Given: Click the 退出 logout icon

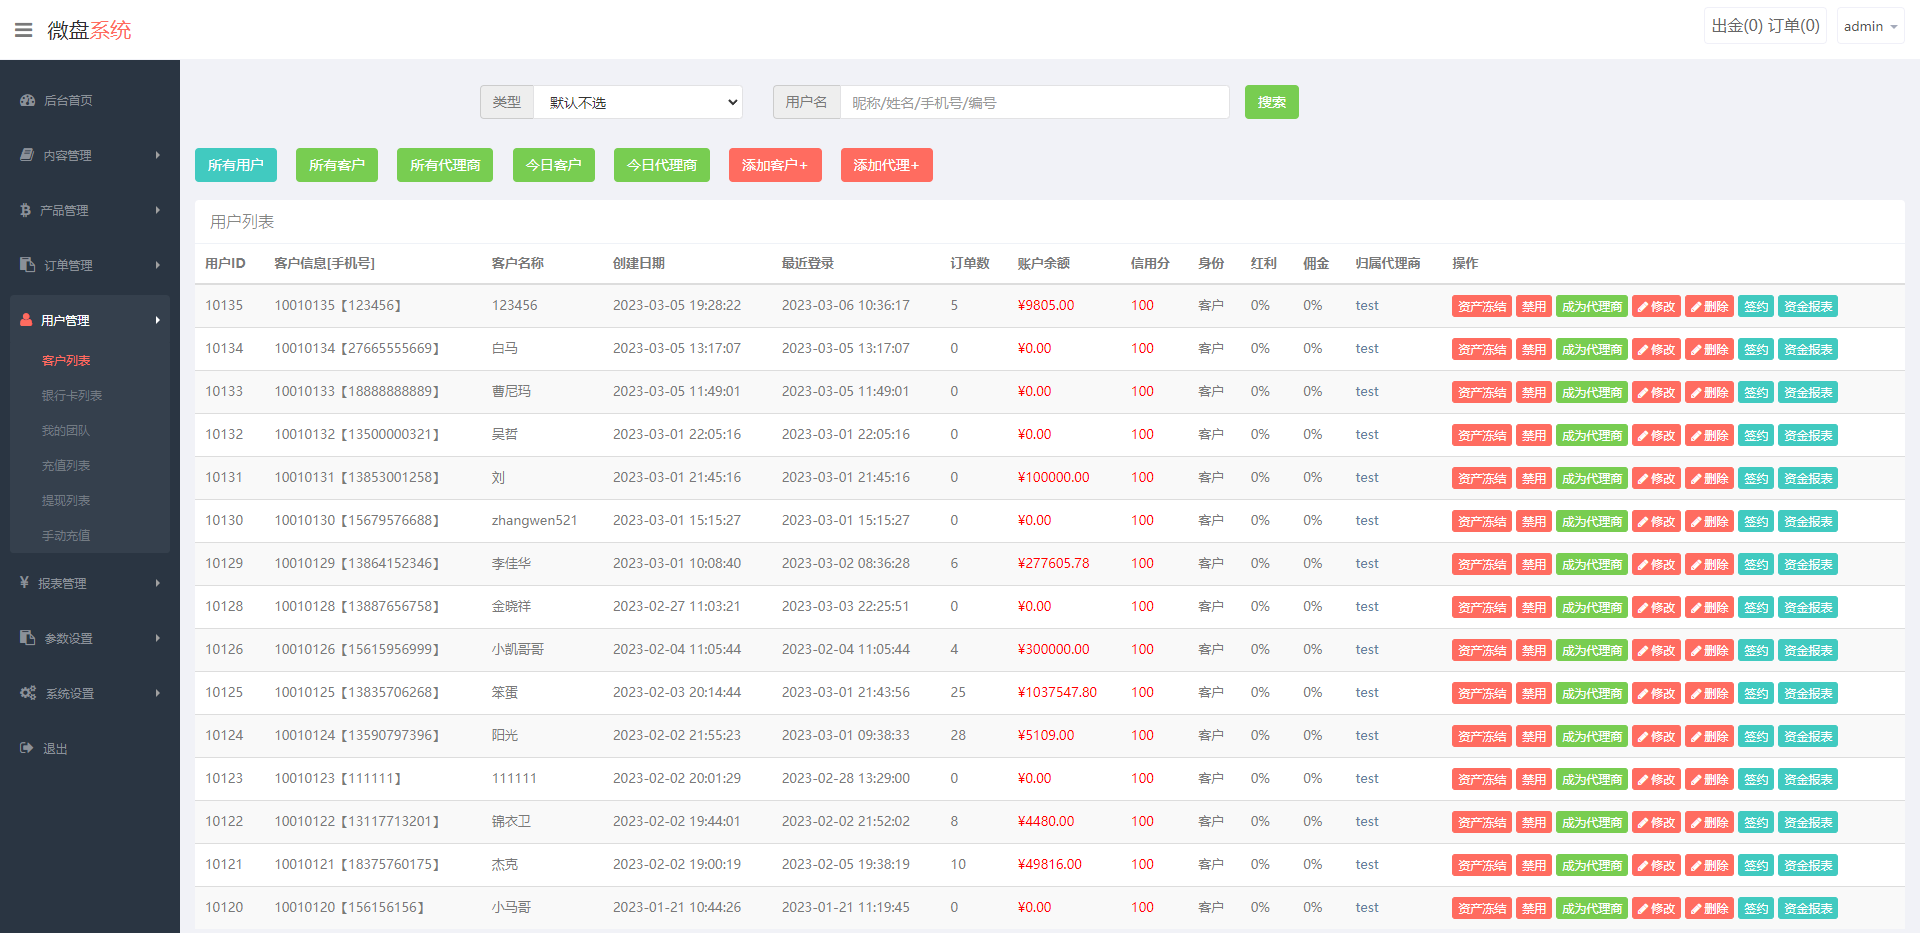Looking at the screenshot, I should click(x=26, y=748).
